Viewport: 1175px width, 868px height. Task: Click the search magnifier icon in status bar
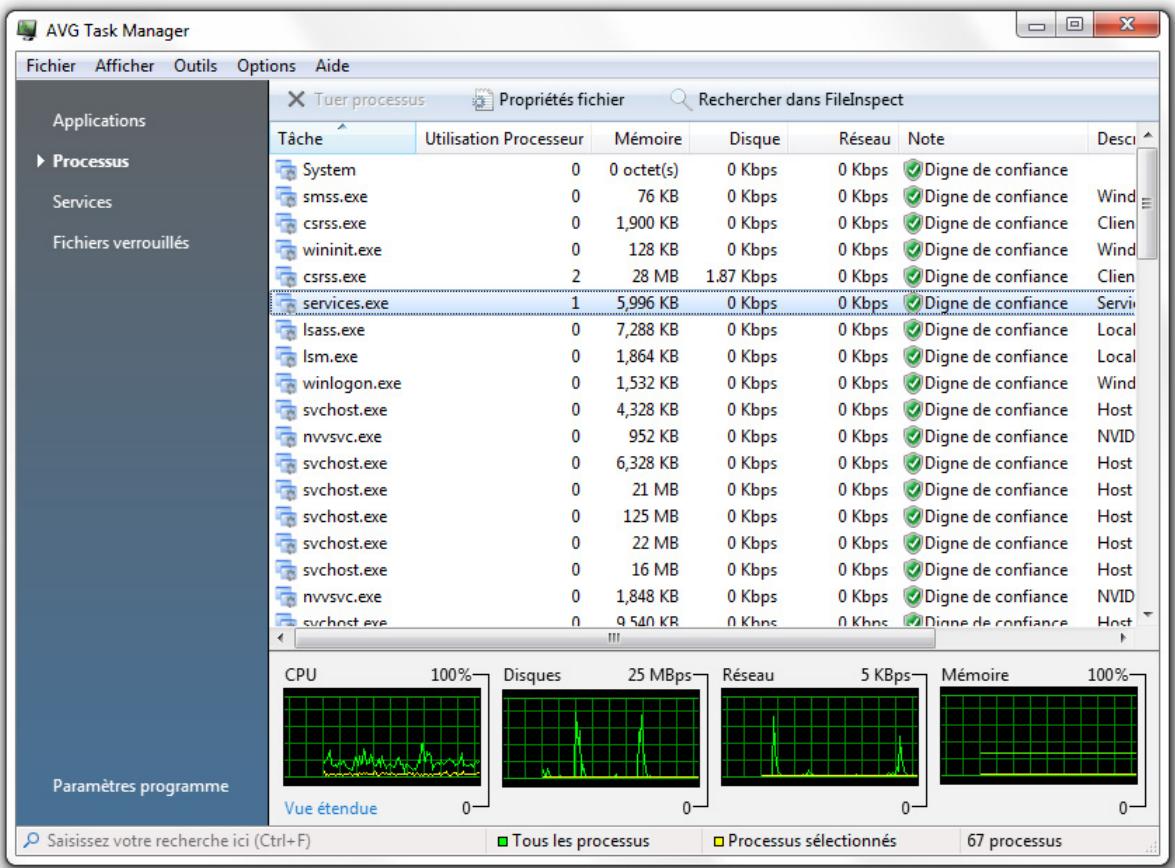point(31,840)
